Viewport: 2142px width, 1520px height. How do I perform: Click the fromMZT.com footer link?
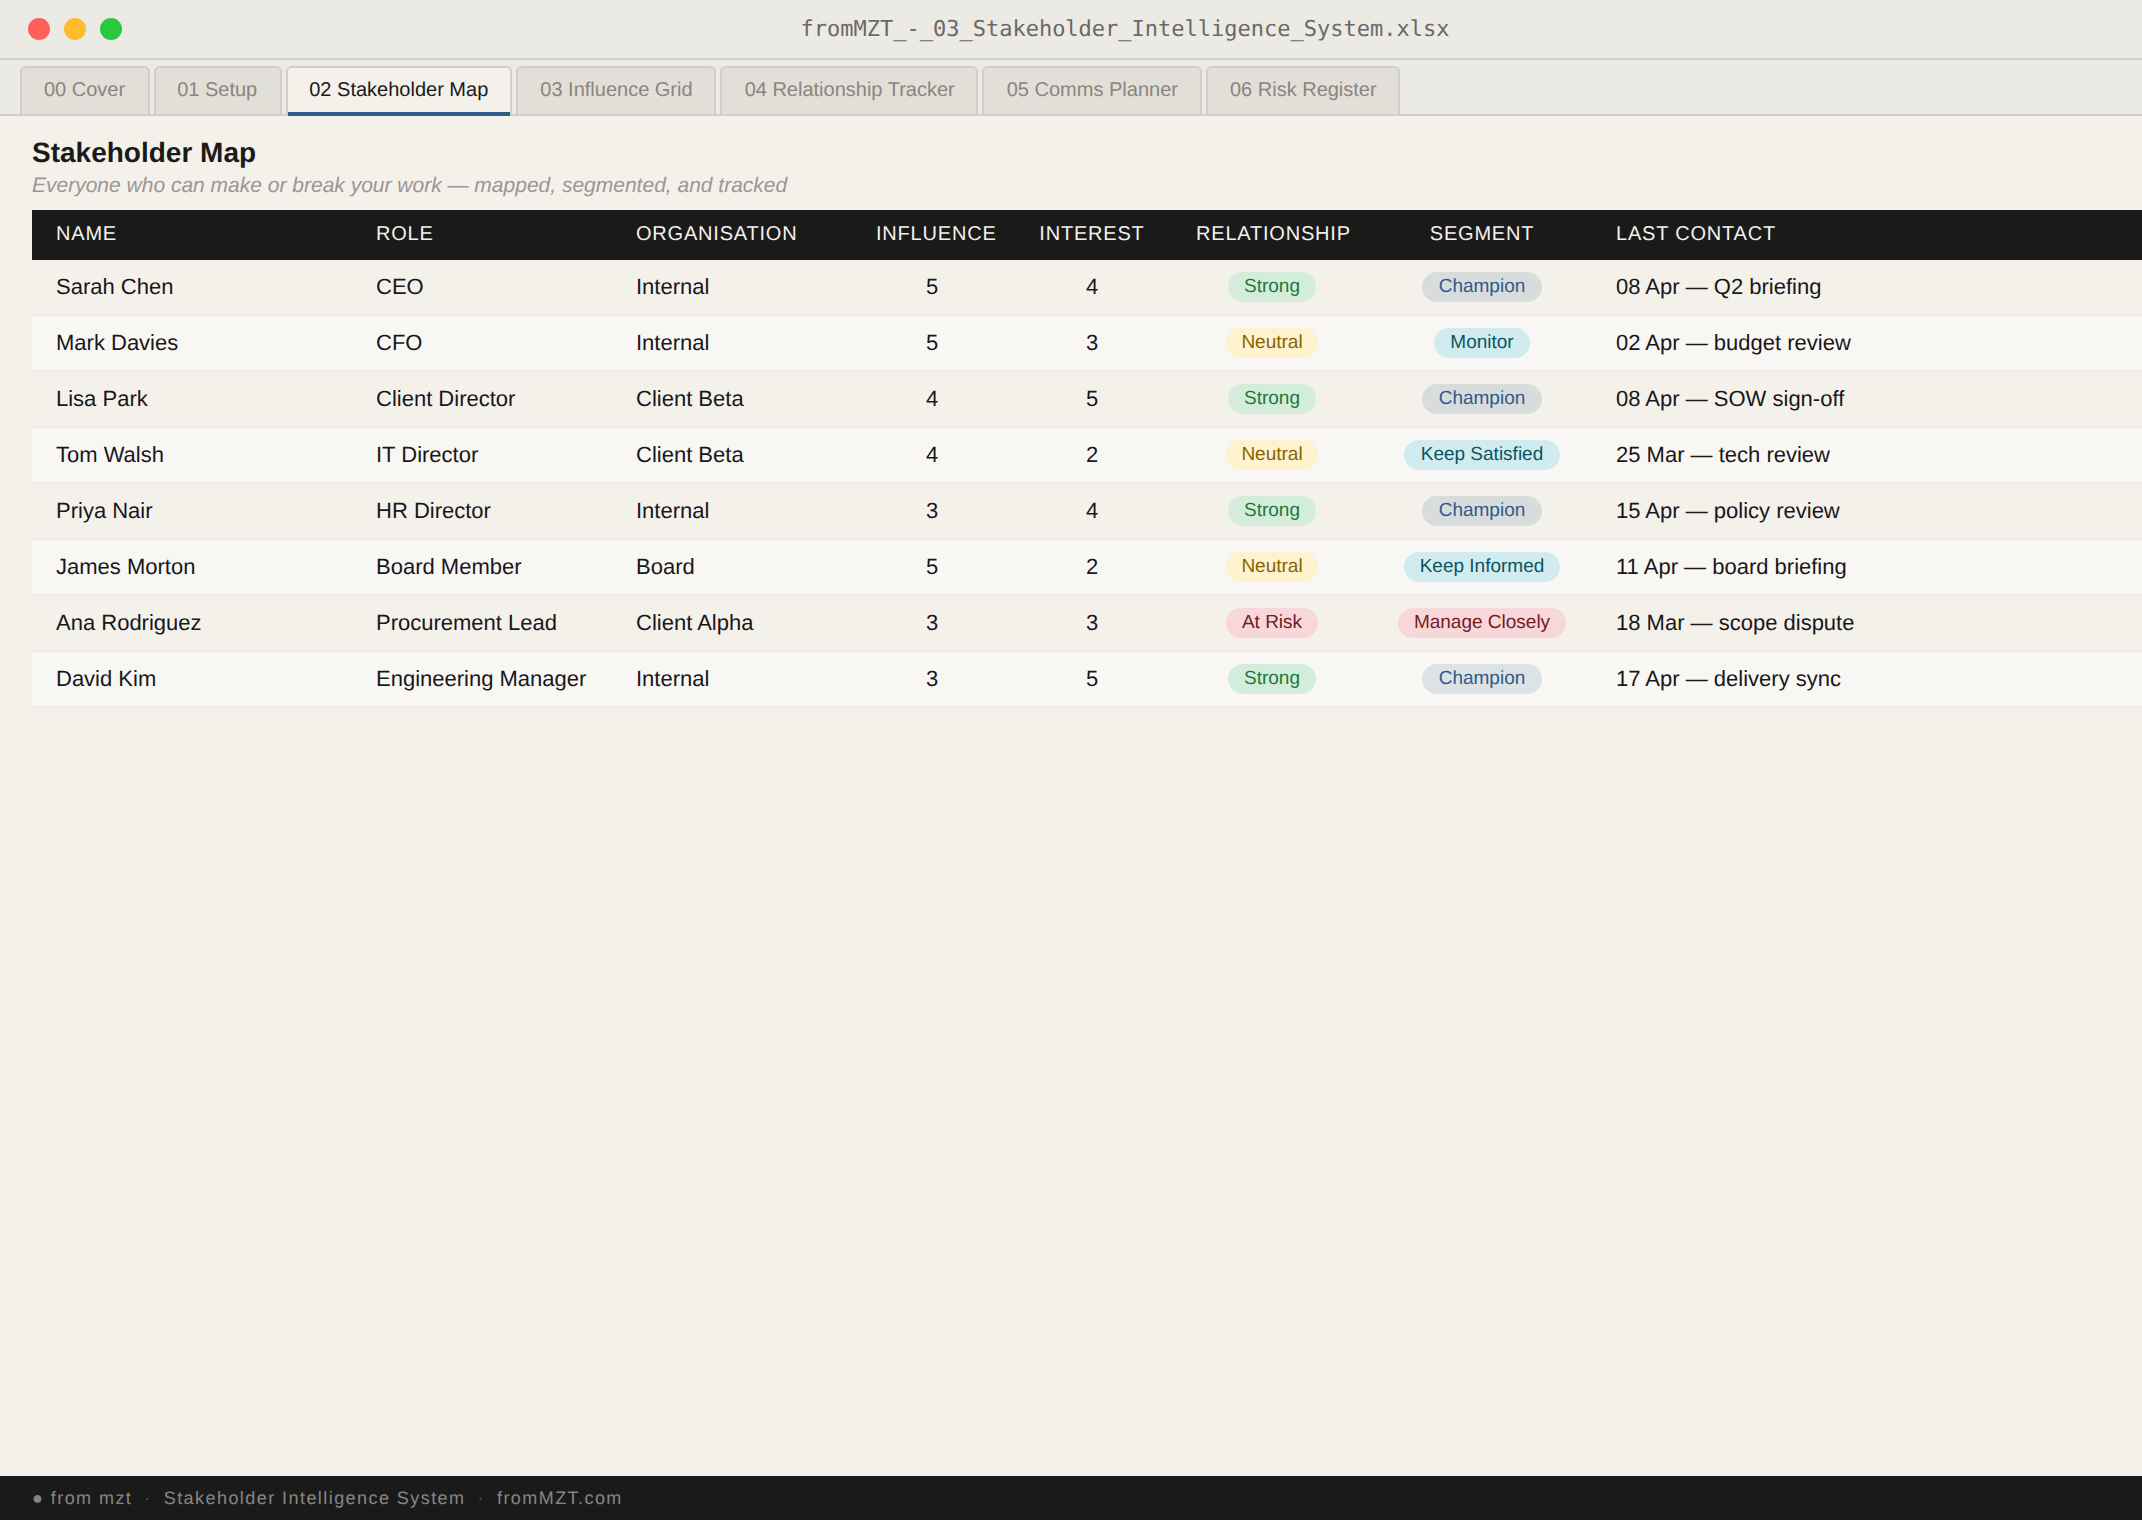(559, 1498)
